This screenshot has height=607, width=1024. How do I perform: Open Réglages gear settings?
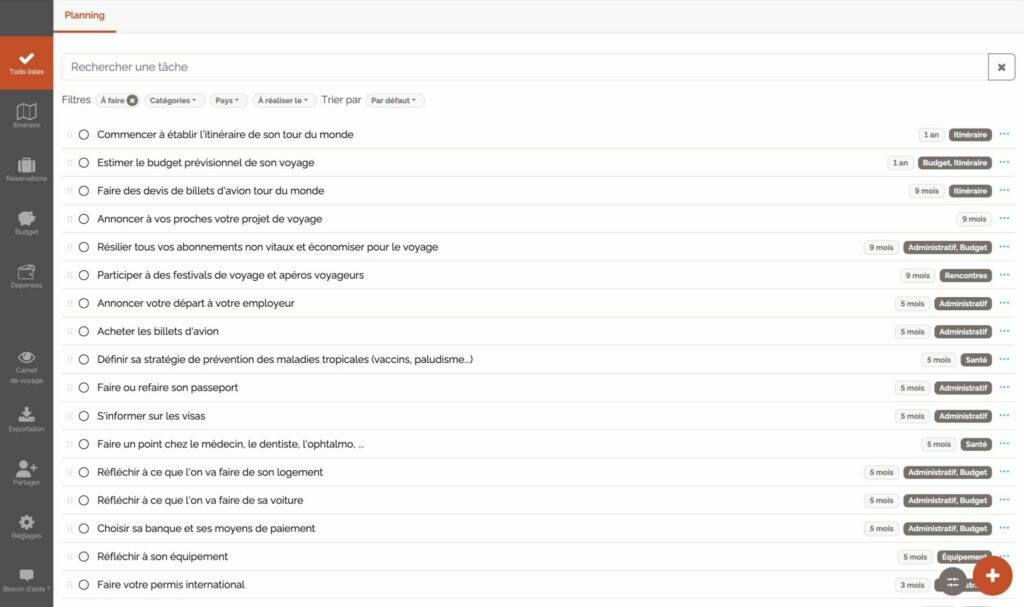click(x=27, y=526)
